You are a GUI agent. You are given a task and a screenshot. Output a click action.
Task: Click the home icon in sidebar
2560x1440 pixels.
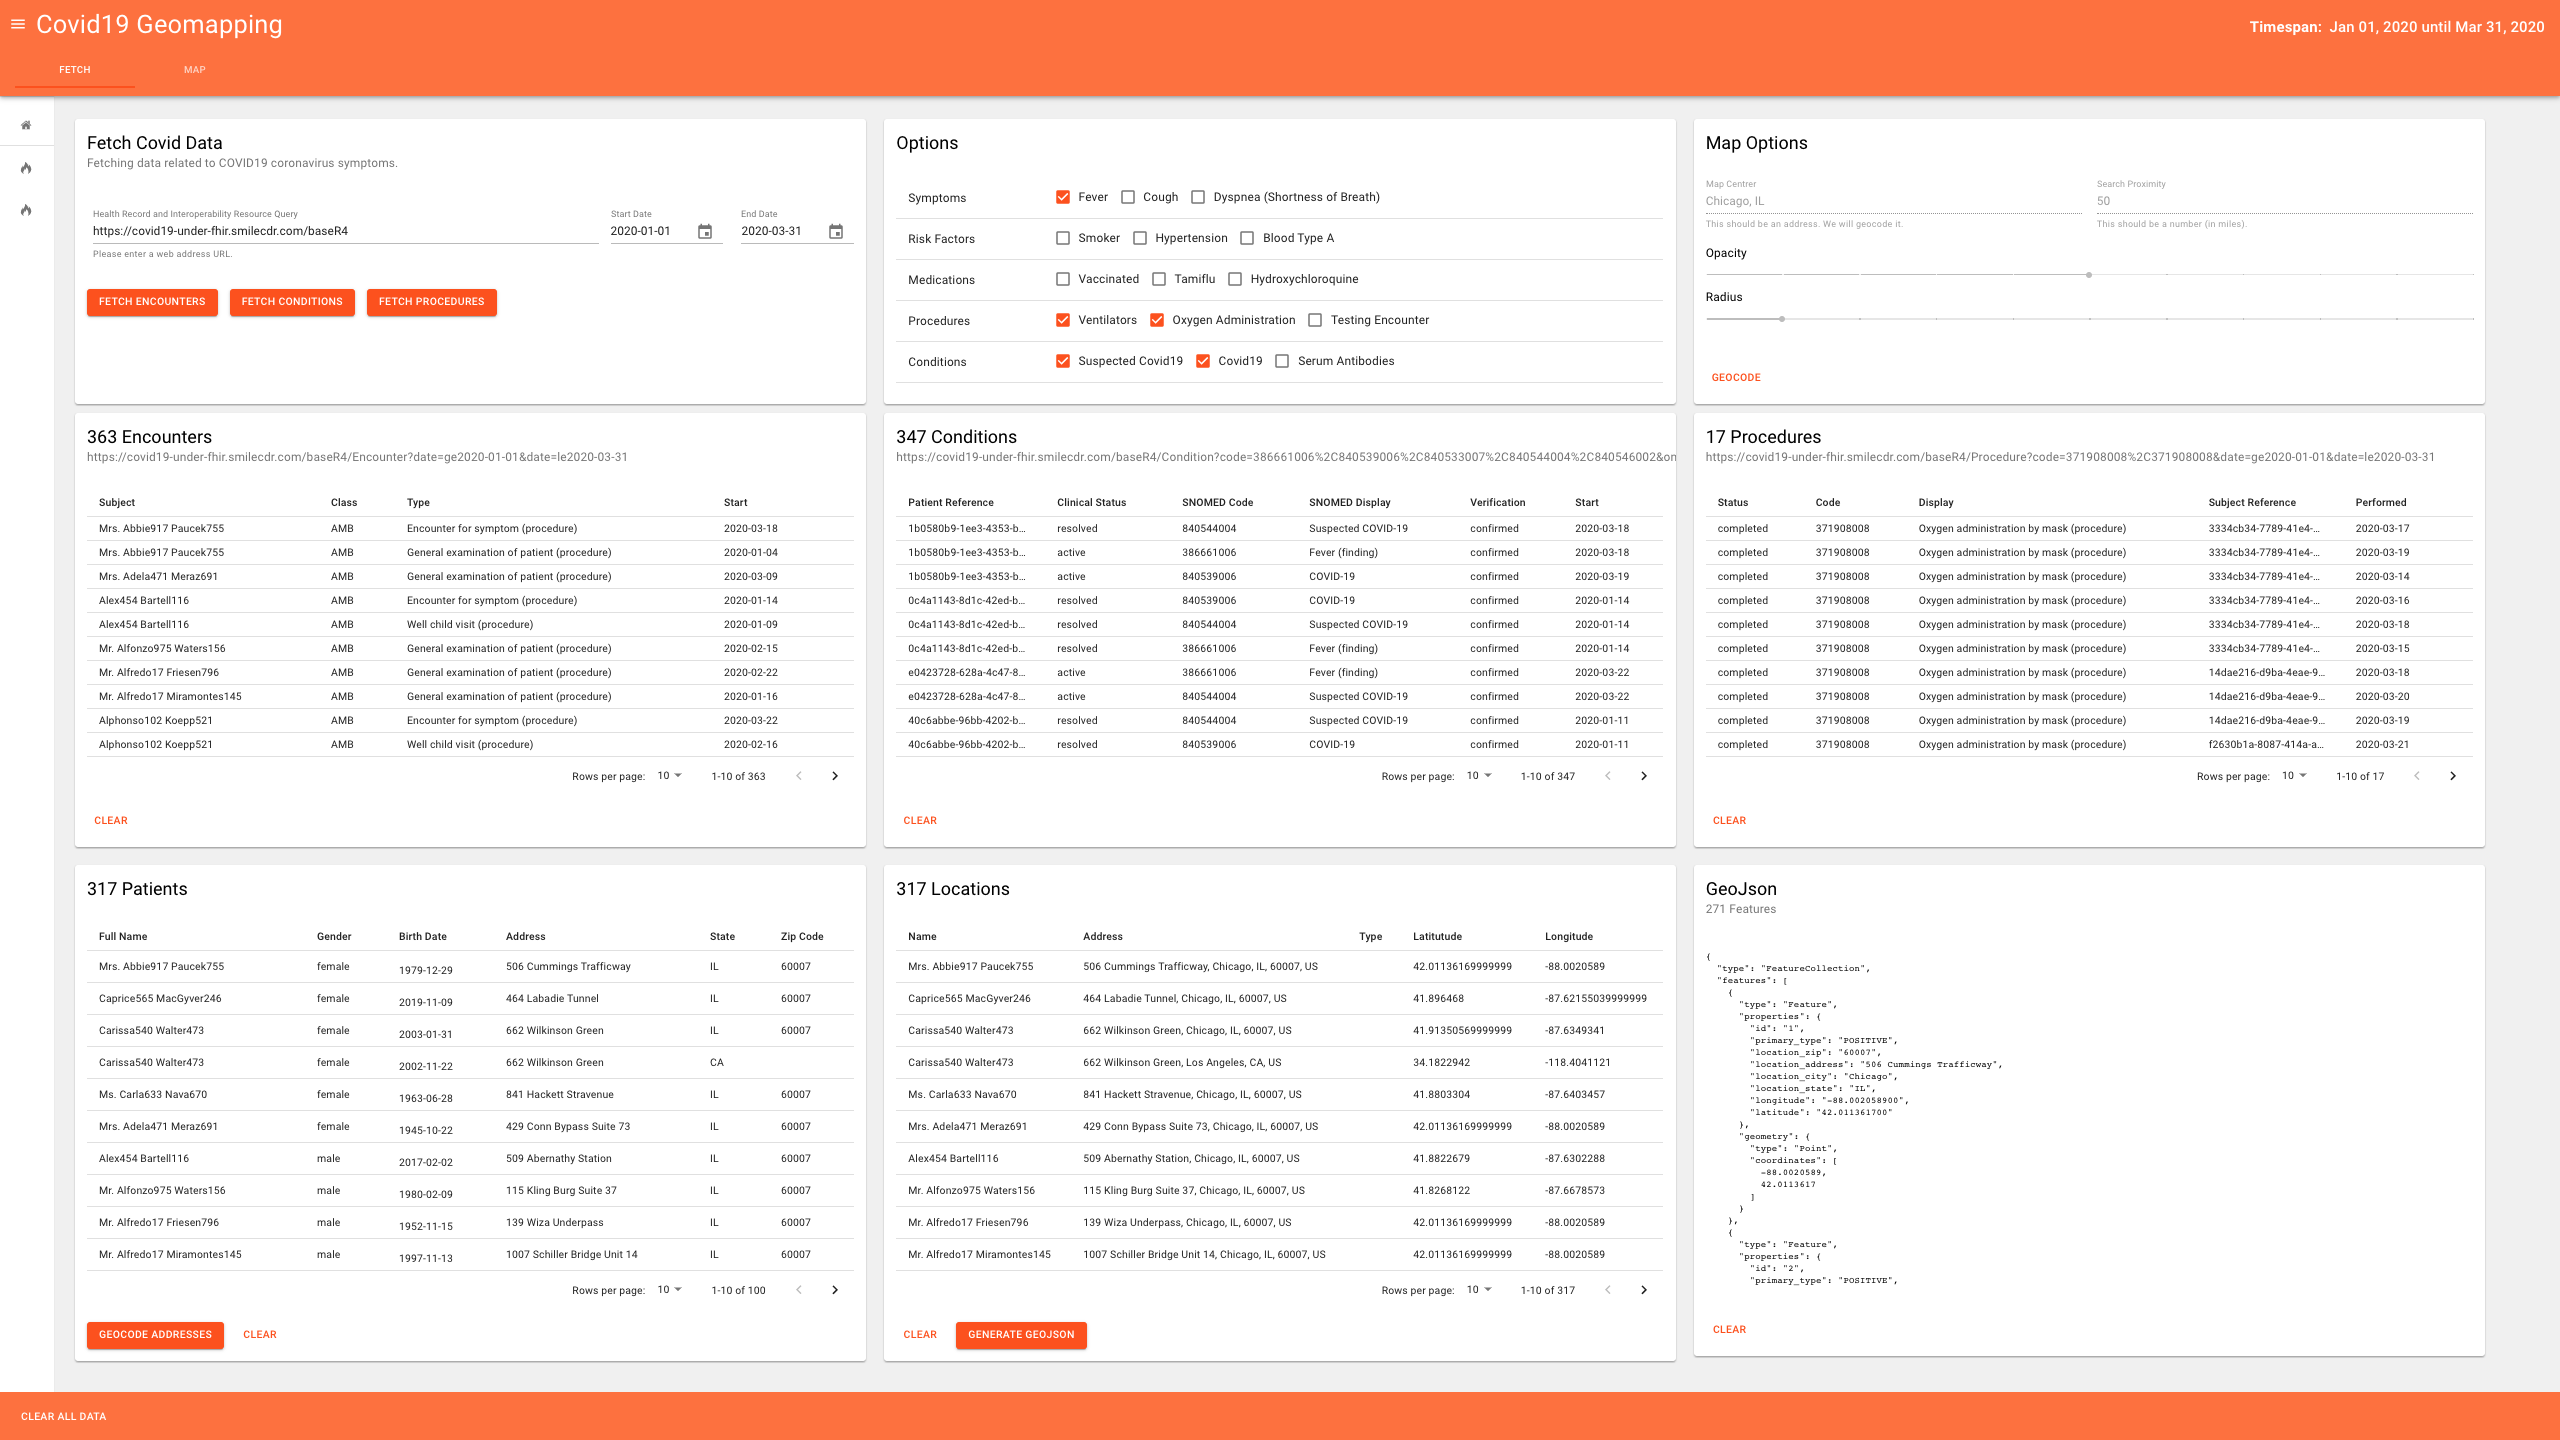tap(26, 126)
